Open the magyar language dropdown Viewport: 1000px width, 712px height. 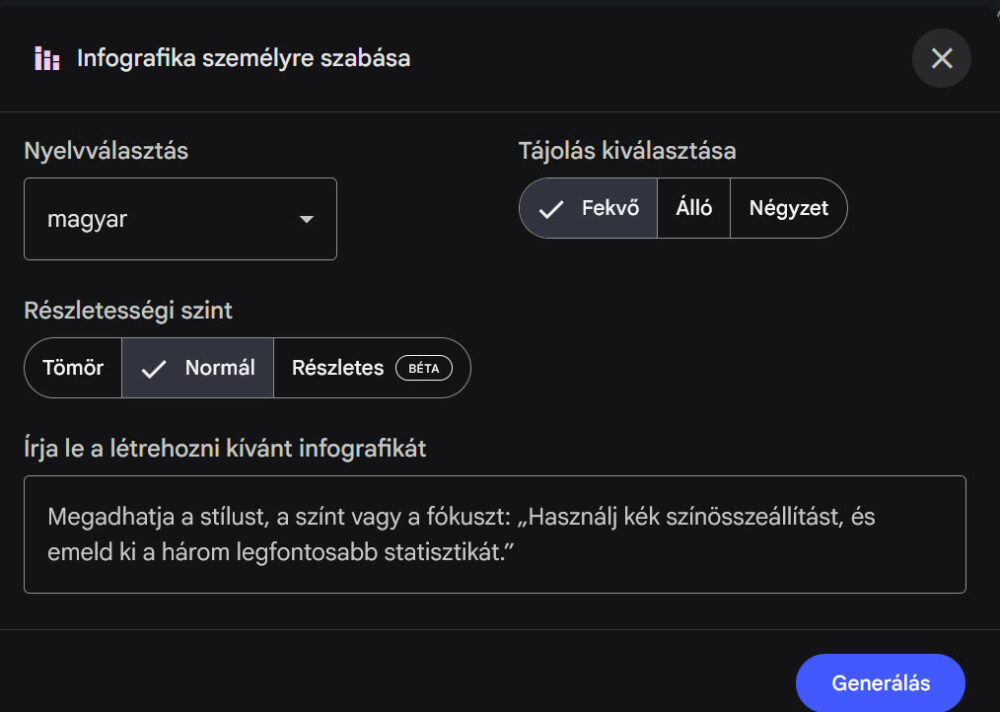coord(180,219)
